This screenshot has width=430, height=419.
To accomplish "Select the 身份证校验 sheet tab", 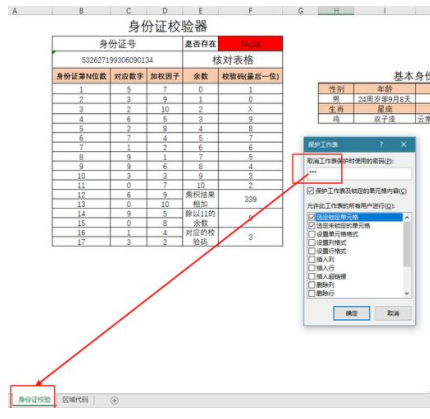I will coord(34,400).
